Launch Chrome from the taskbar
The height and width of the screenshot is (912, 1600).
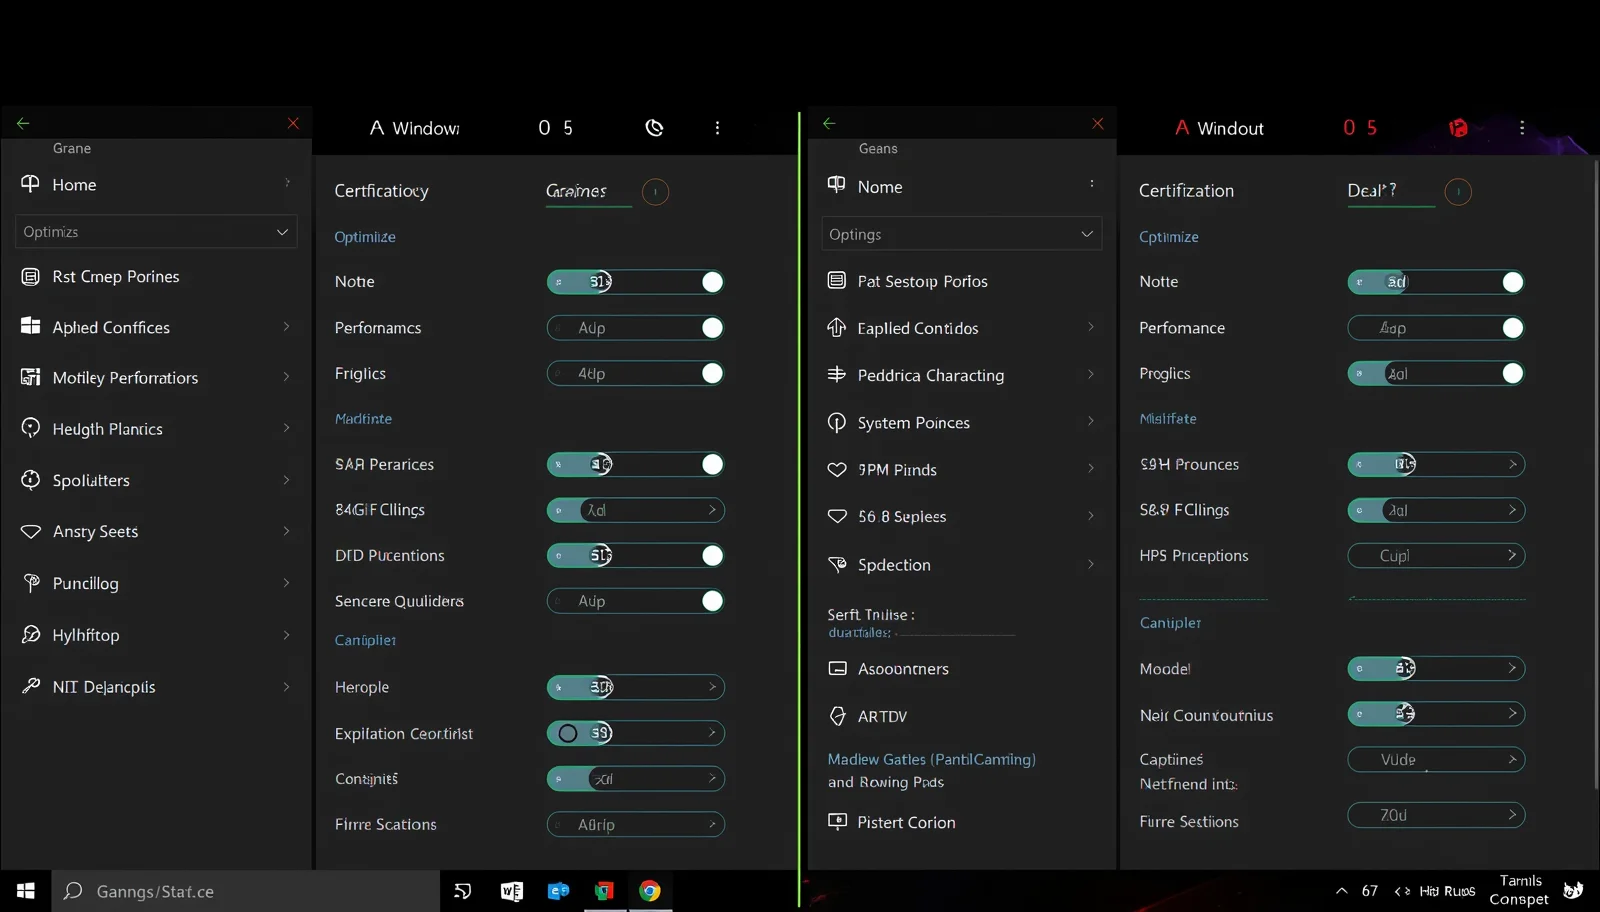point(650,891)
